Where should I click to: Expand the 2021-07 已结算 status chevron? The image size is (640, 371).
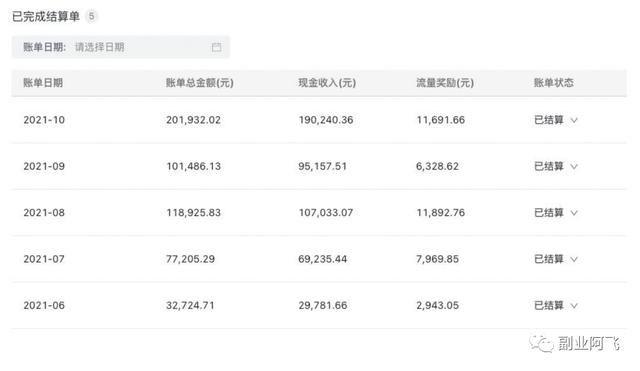pos(574,259)
